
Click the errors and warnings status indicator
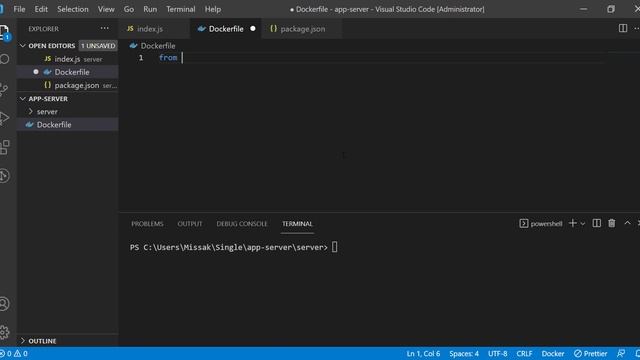[x=14, y=353]
